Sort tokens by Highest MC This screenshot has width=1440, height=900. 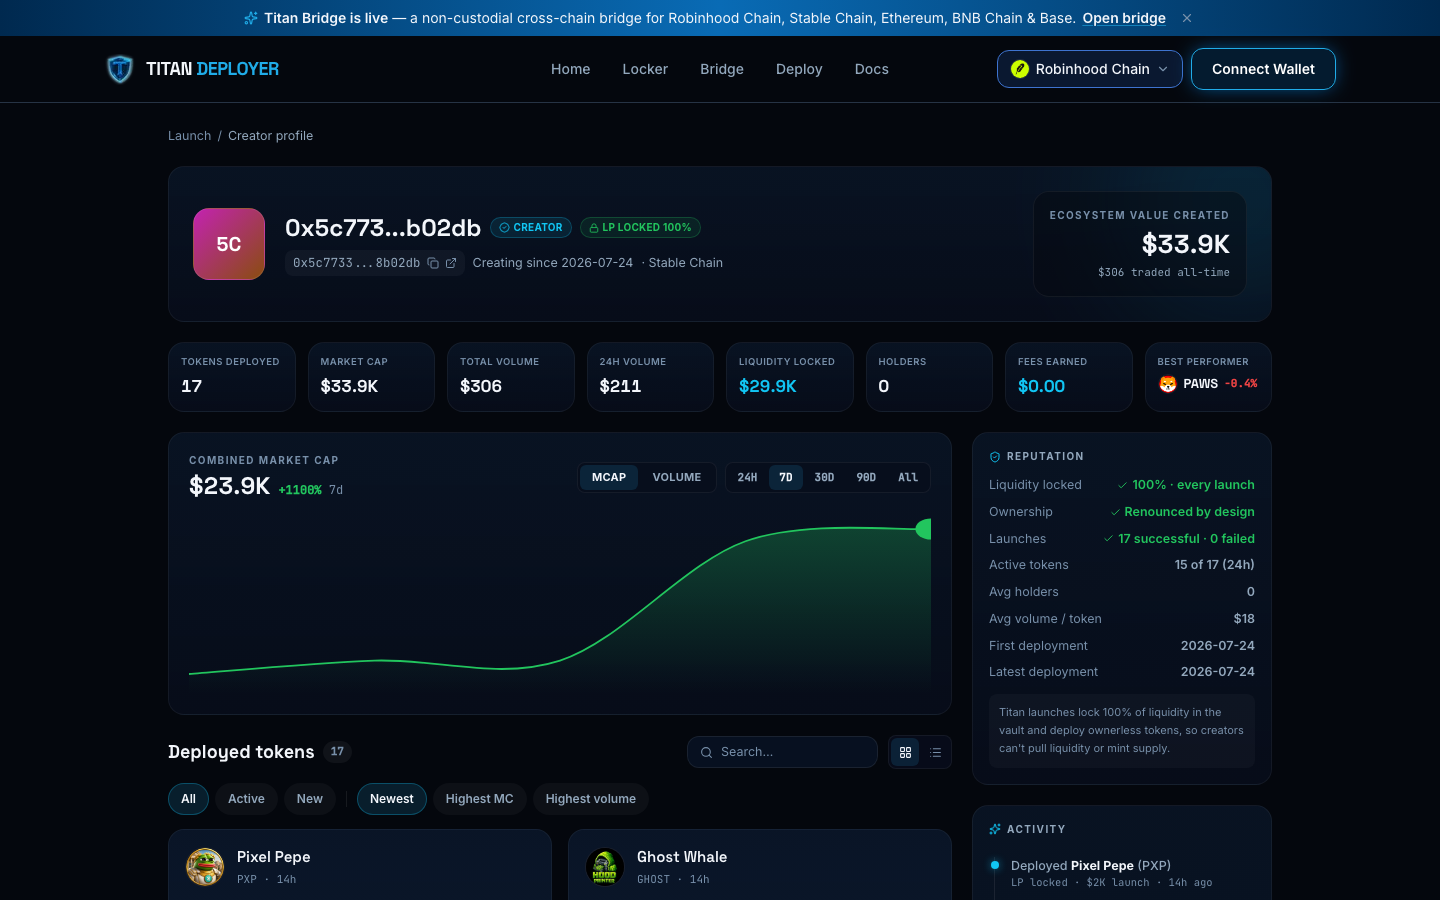pos(480,799)
